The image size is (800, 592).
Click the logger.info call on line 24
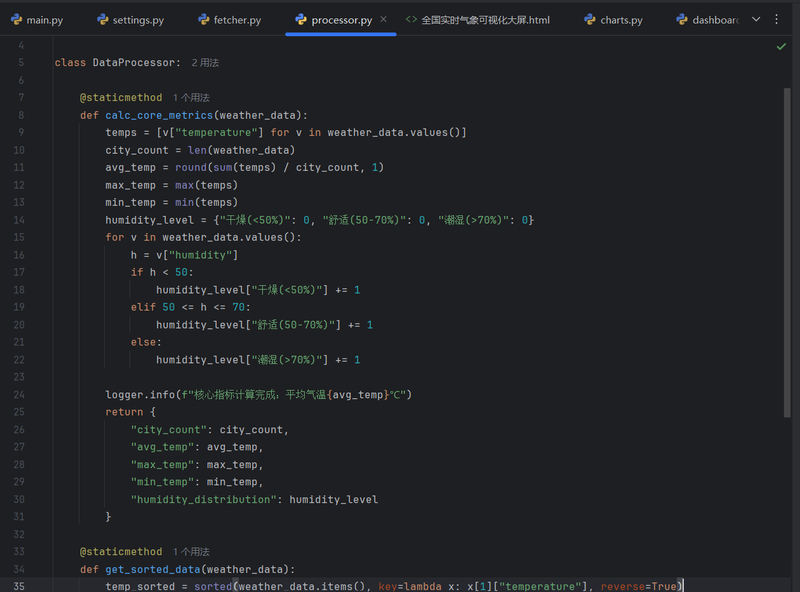click(258, 395)
